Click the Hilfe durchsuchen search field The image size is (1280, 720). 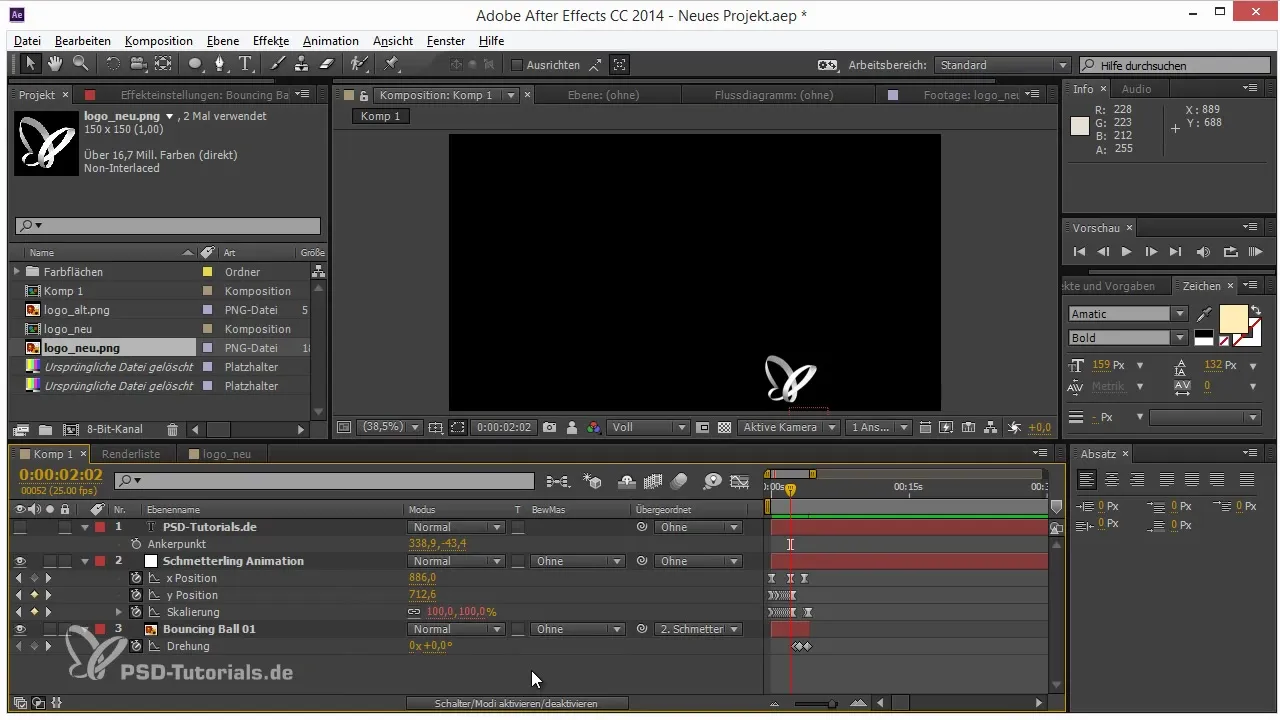(1172, 65)
